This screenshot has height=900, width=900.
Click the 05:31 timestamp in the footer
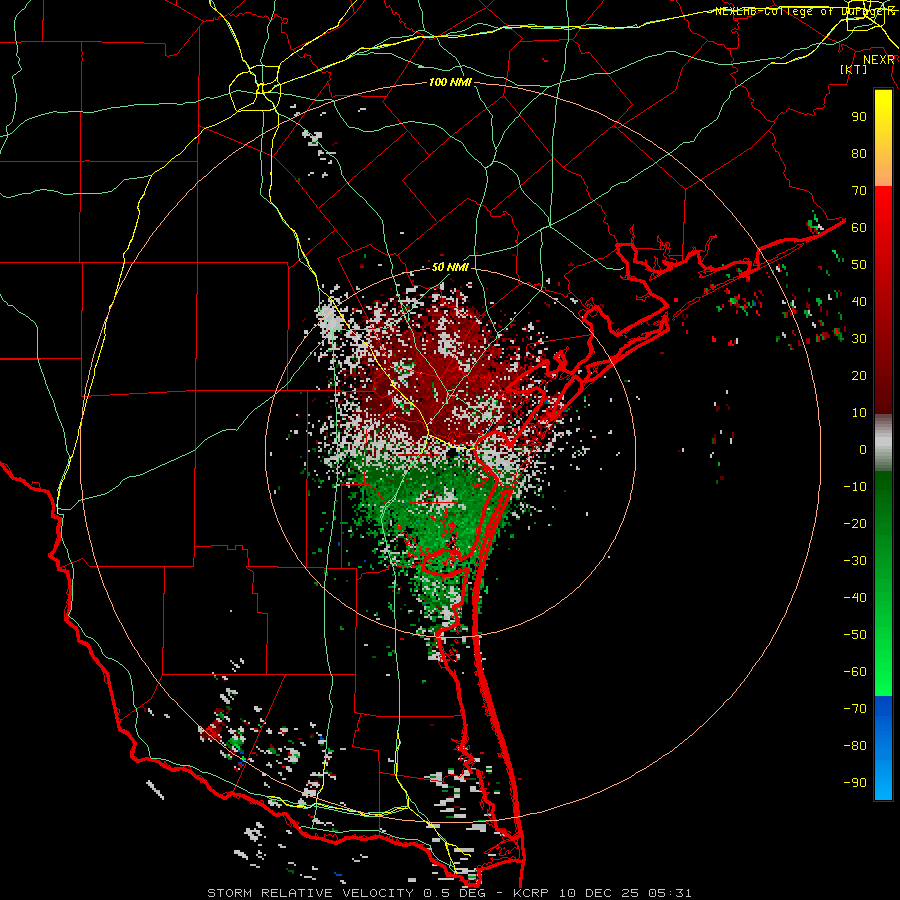pyautogui.click(x=670, y=893)
